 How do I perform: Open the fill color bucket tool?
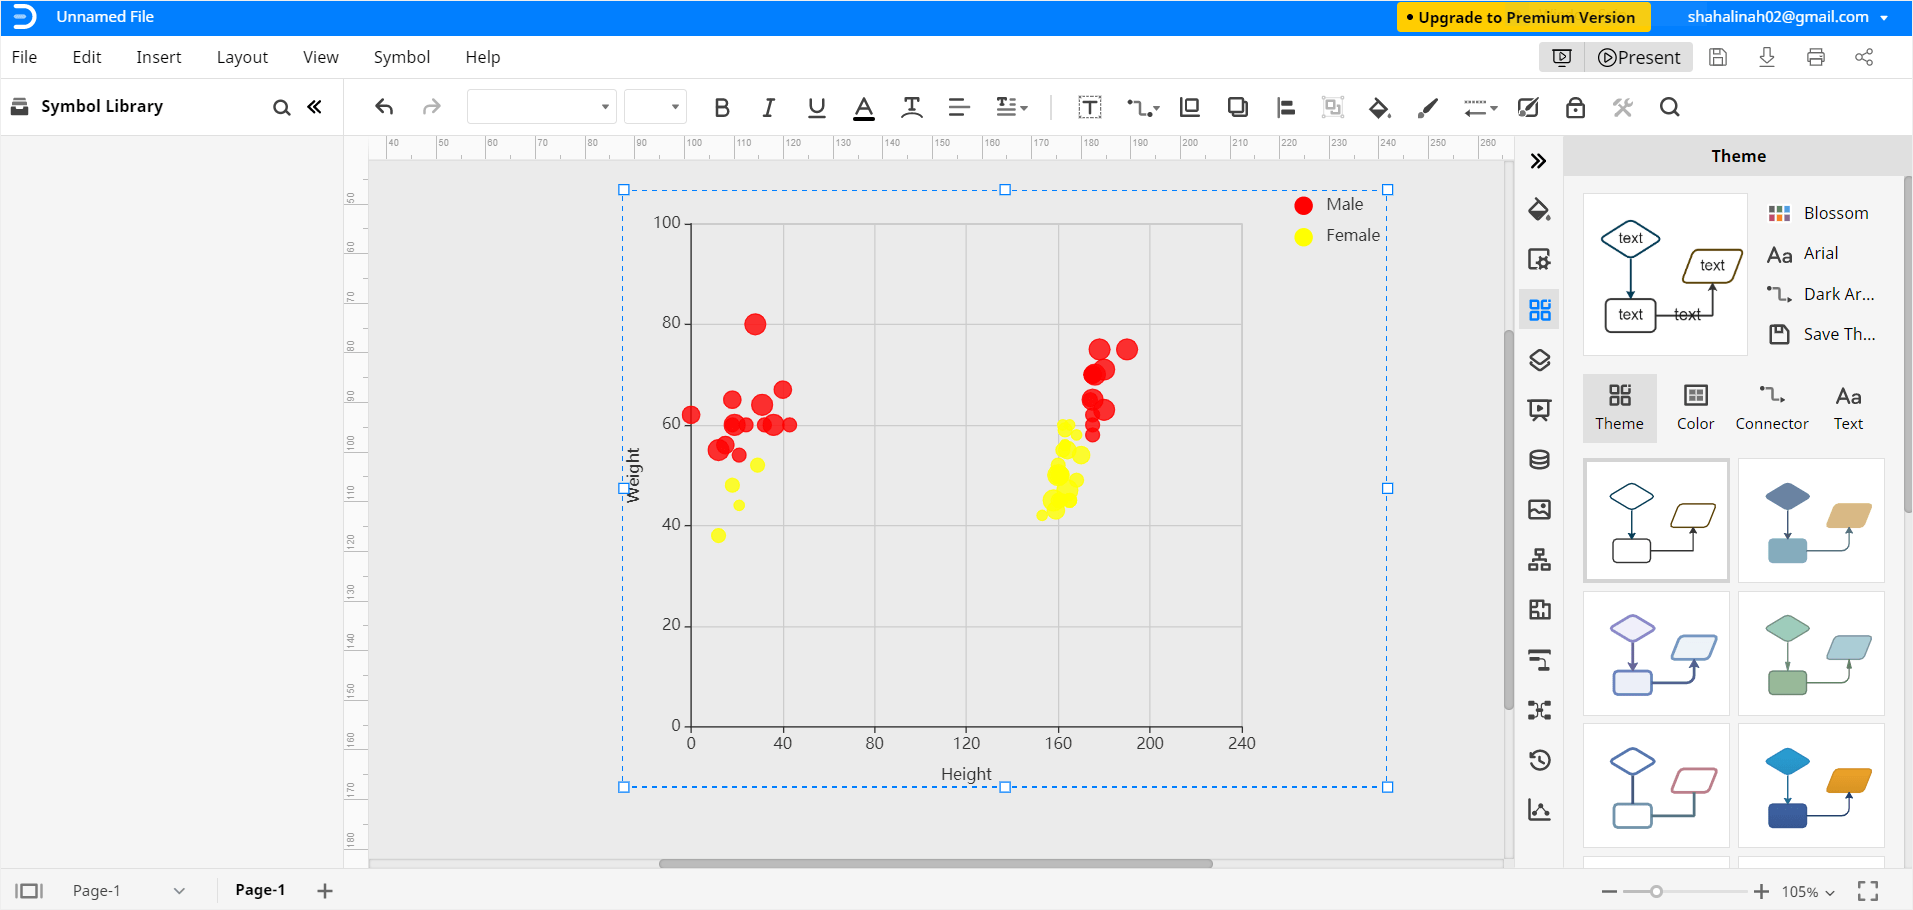pos(1380,107)
